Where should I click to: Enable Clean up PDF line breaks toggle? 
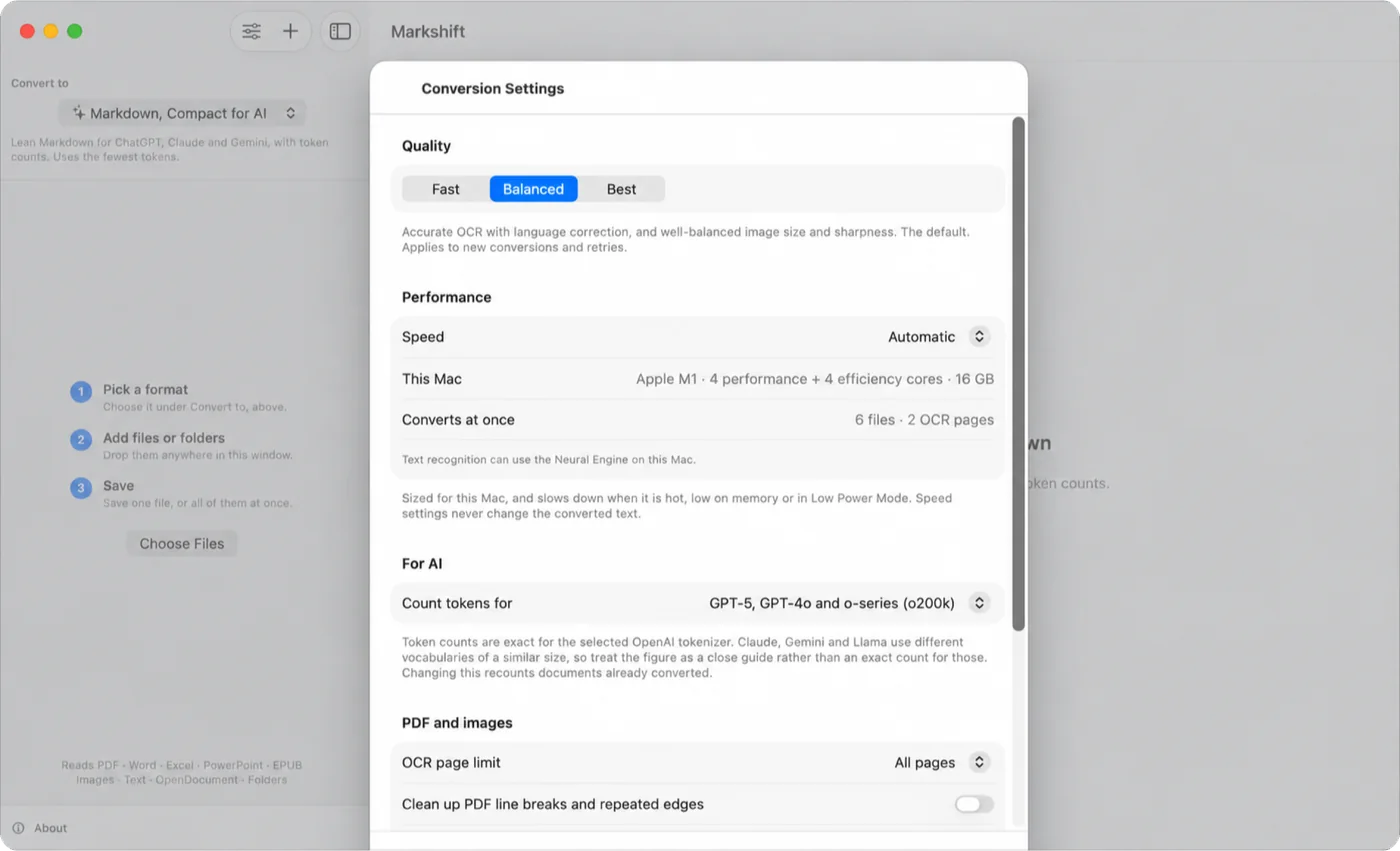[x=974, y=804]
